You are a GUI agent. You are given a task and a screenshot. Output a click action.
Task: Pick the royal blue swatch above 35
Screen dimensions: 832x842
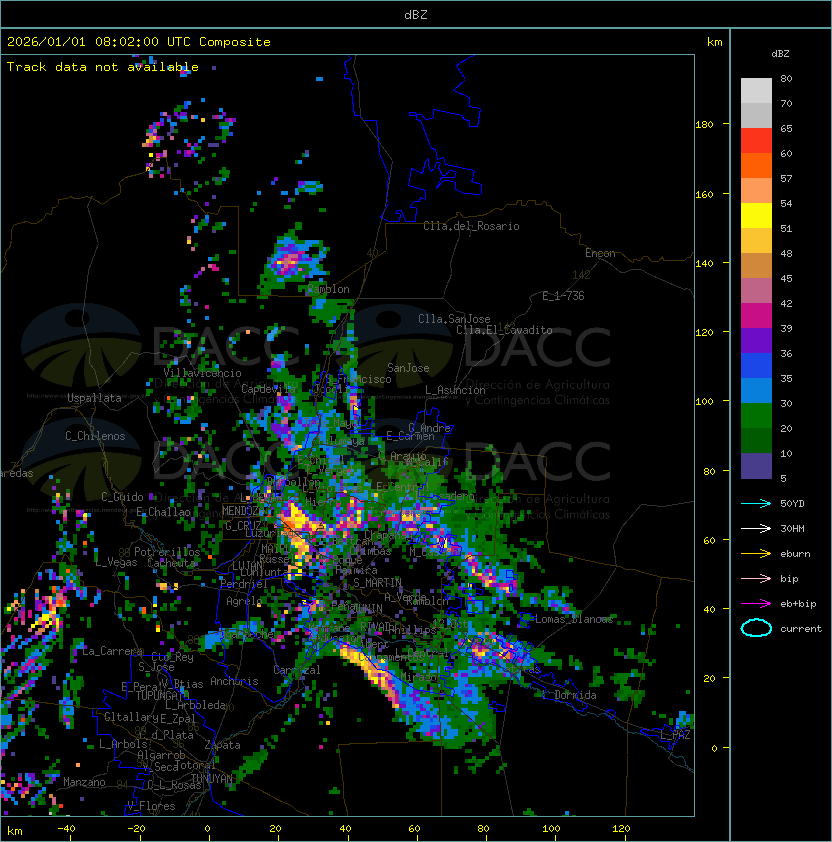point(756,365)
